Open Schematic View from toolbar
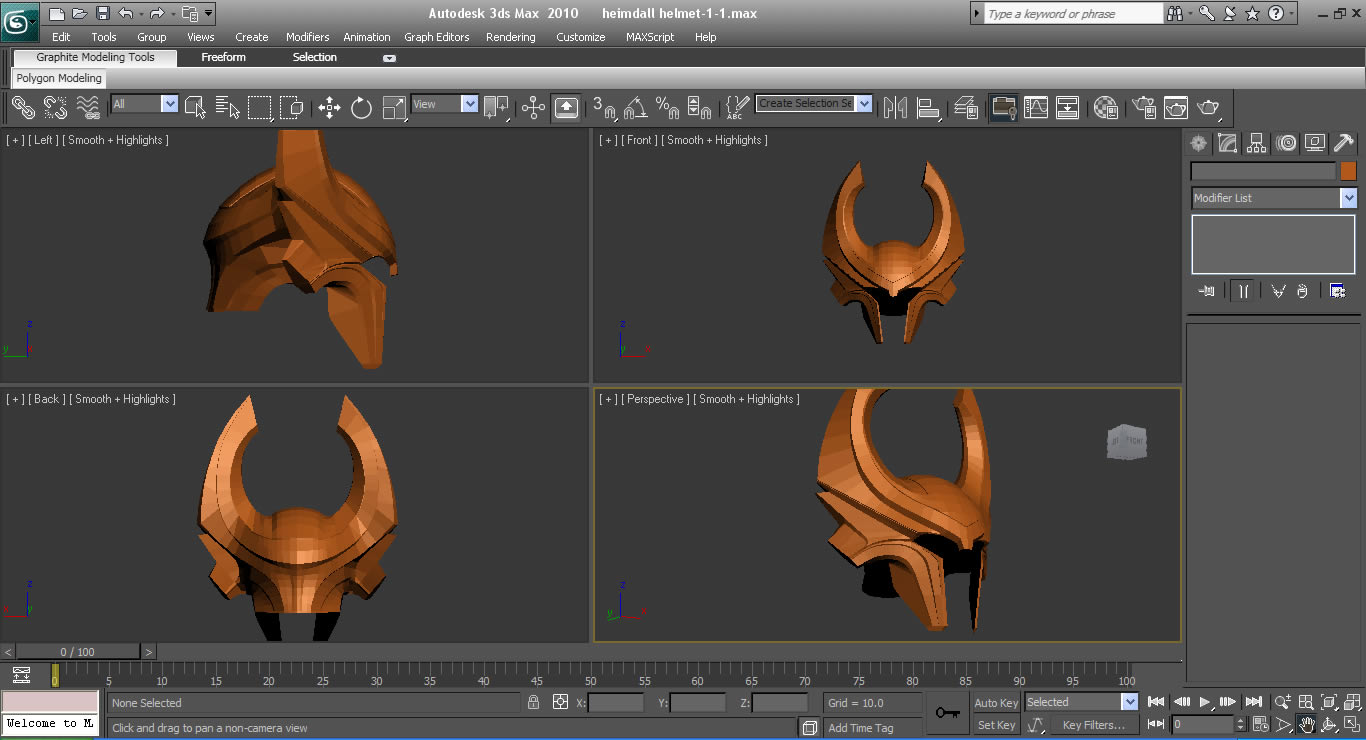The width and height of the screenshot is (1366, 740). tap(1068, 106)
